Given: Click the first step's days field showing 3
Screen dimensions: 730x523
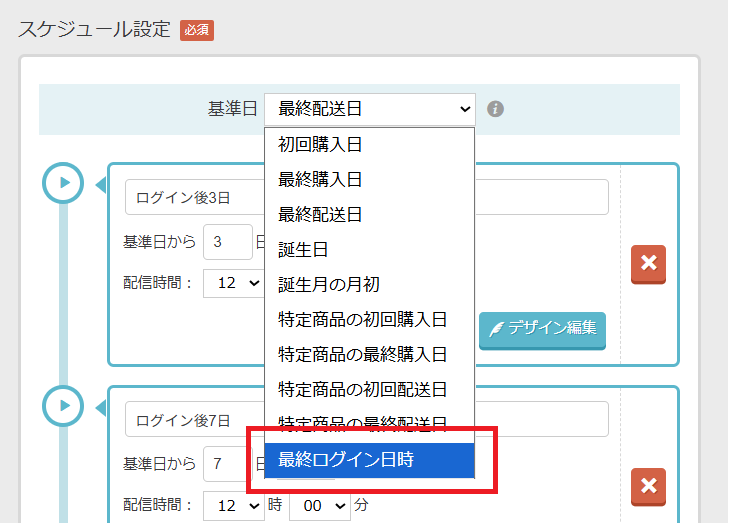Looking at the screenshot, I should [x=227, y=242].
